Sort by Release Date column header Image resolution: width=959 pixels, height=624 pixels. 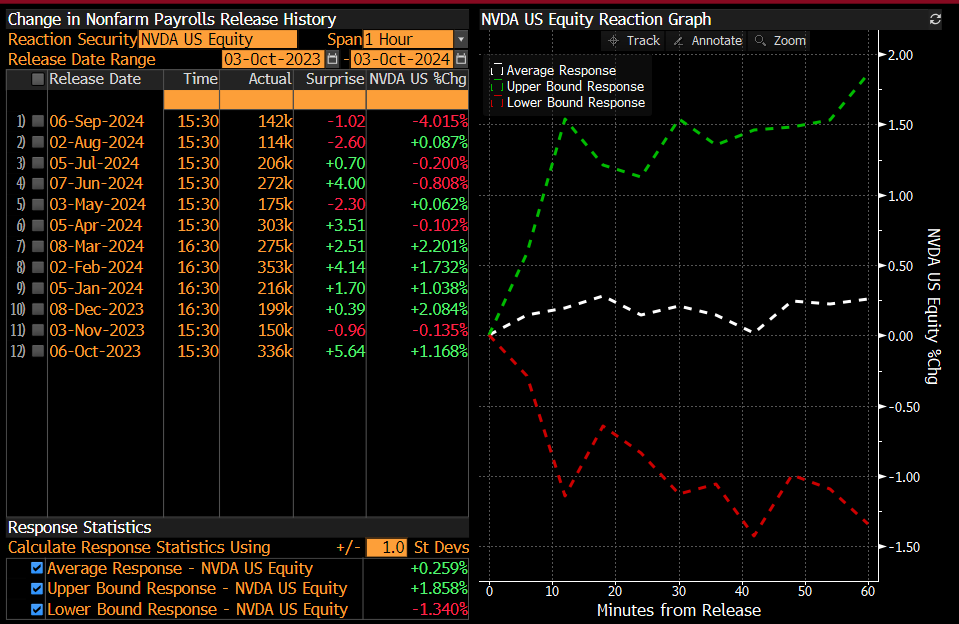click(x=95, y=79)
